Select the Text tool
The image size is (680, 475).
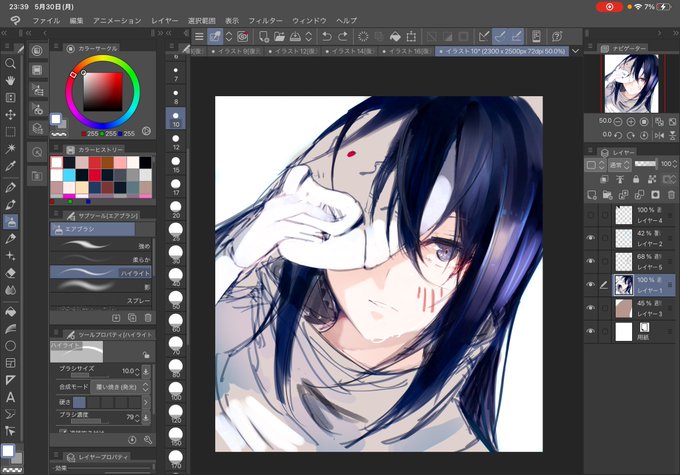click(x=10, y=397)
